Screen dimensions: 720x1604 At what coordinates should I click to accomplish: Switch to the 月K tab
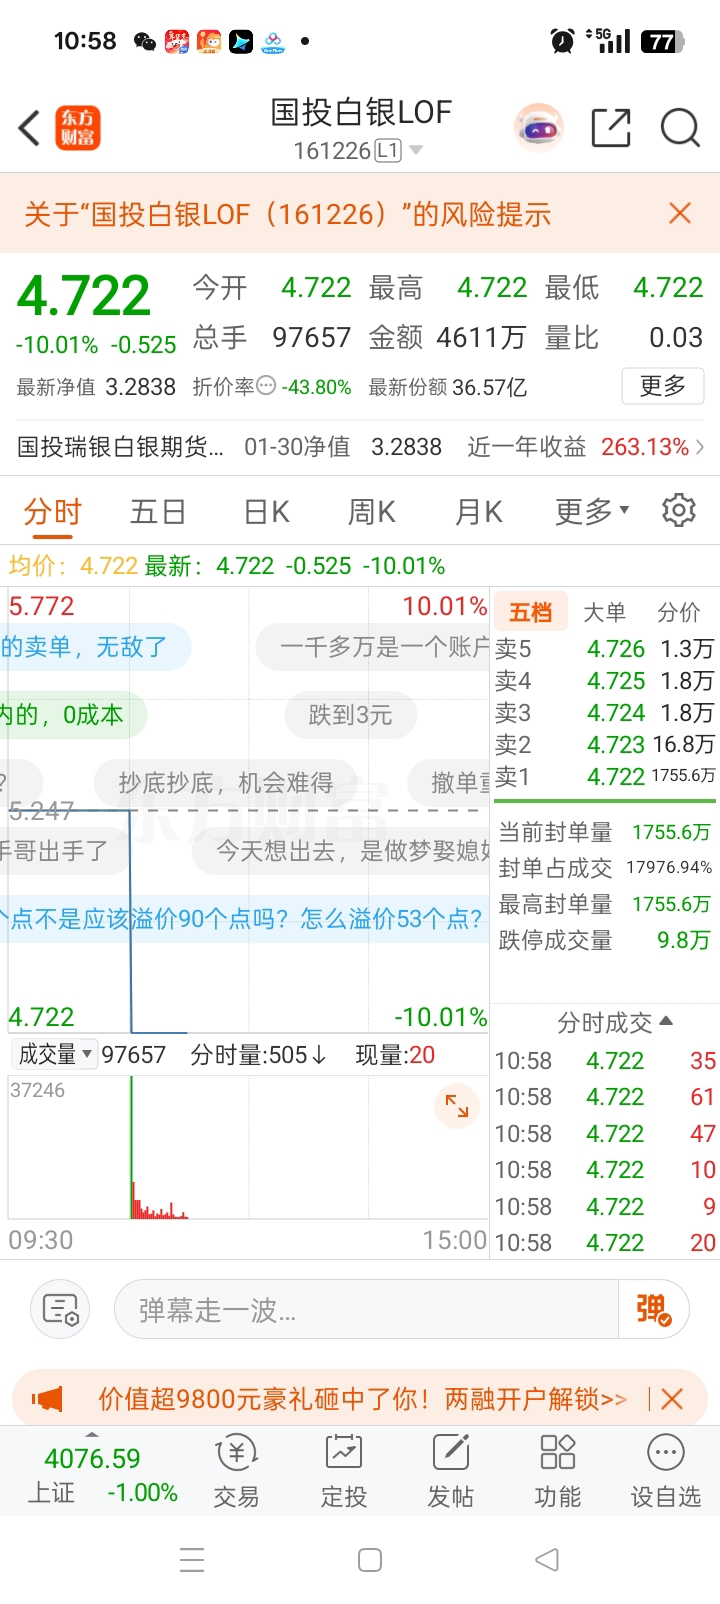(479, 511)
